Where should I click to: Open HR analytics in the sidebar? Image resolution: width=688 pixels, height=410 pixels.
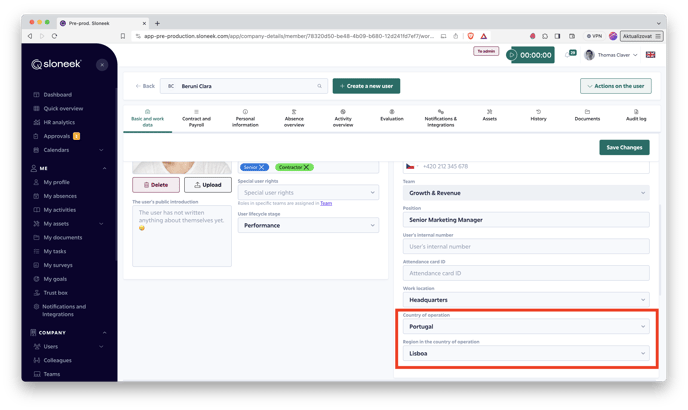(x=59, y=122)
